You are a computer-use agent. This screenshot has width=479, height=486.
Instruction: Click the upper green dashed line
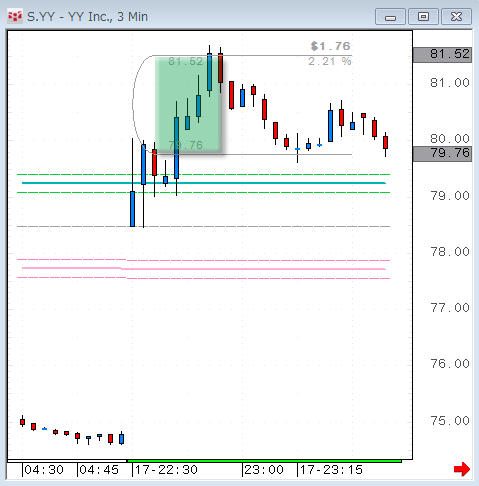coord(203,174)
